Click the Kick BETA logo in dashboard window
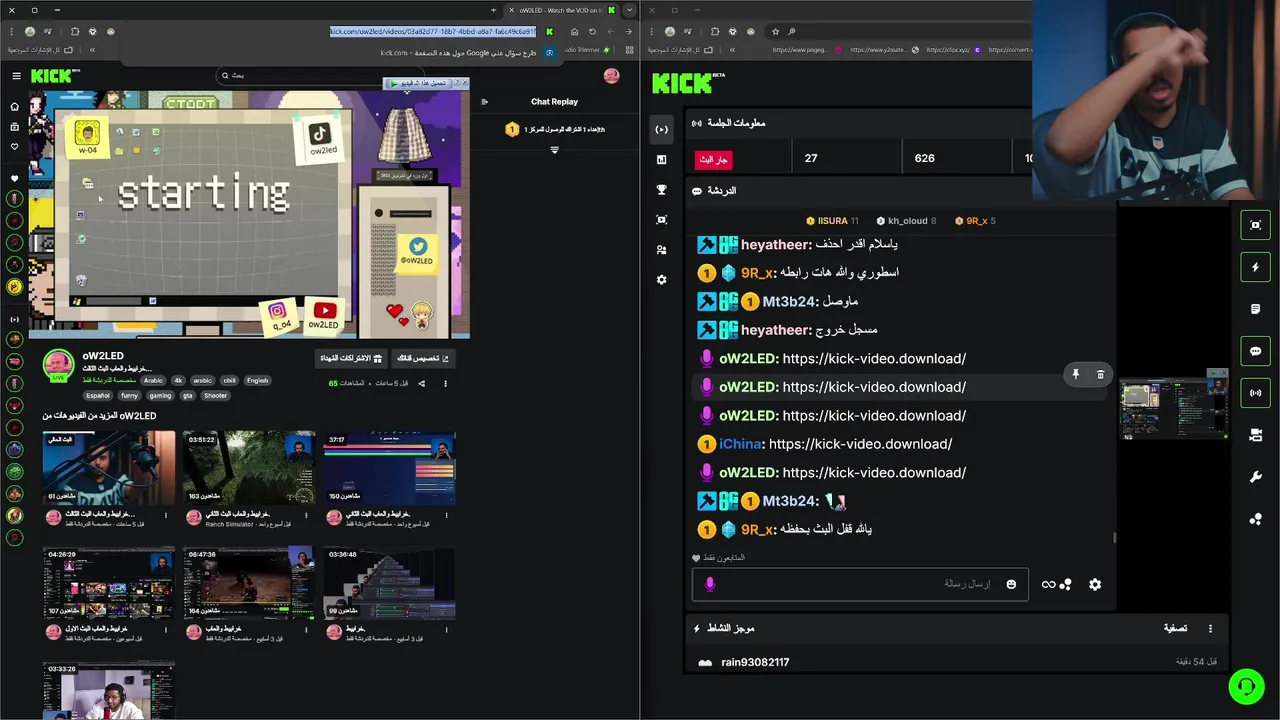Viewport: 1280px width, 720px height. point(689,83)
